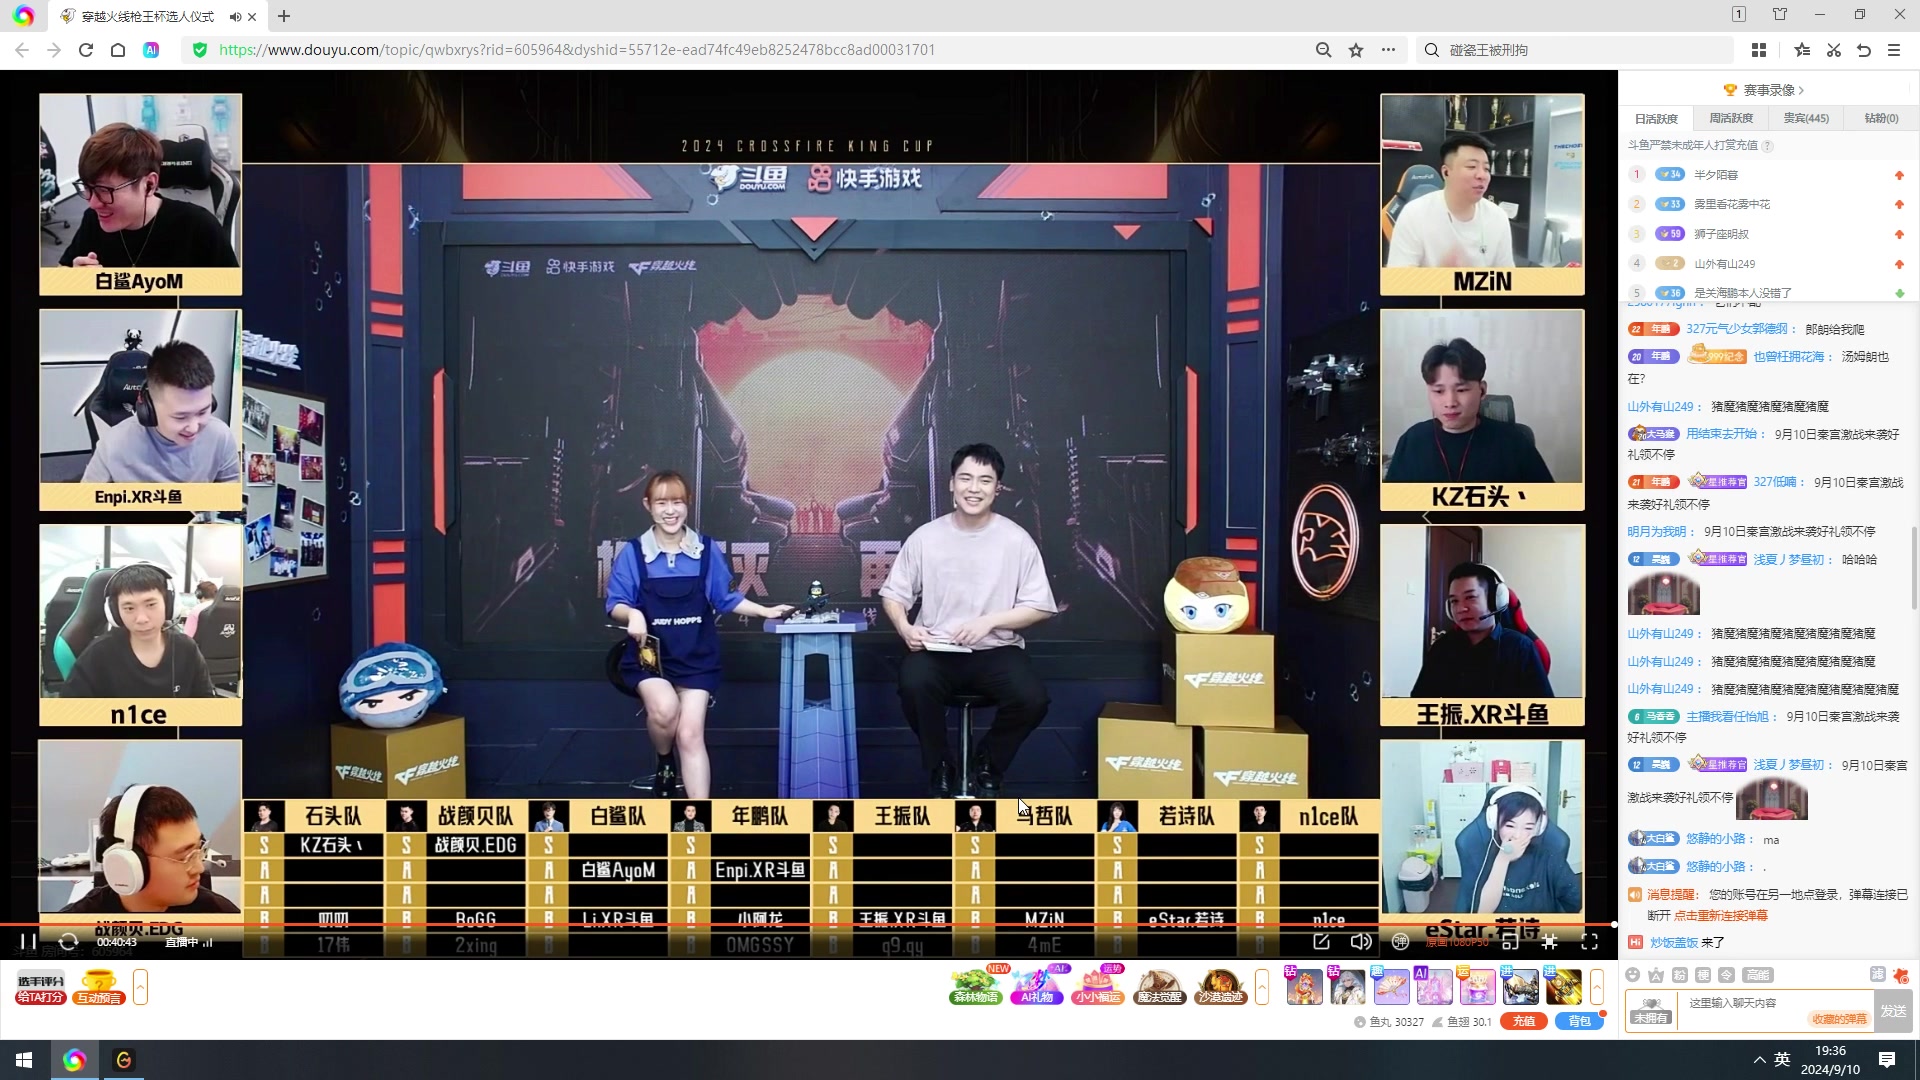1920x1080 pixels.
Task: Open the 魔法觉醒 activity
Action: tap(1159, 987)
